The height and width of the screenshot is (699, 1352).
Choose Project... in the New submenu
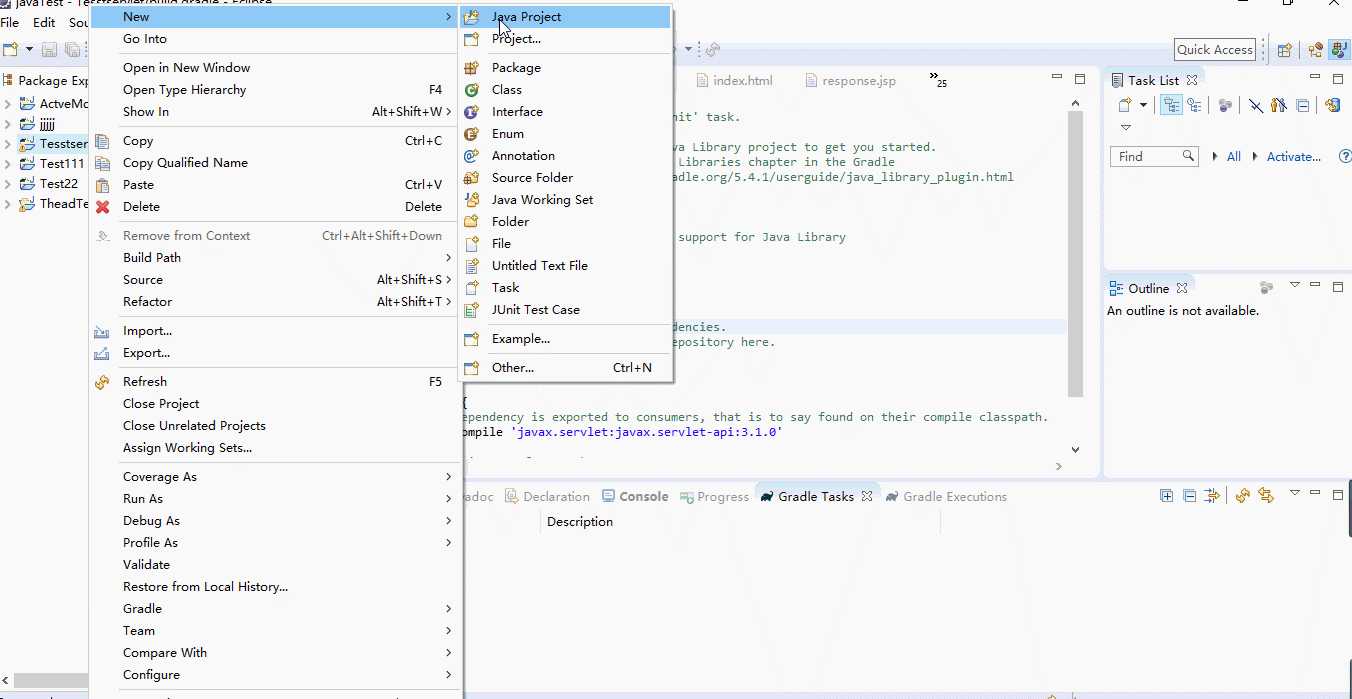(565, 39)
